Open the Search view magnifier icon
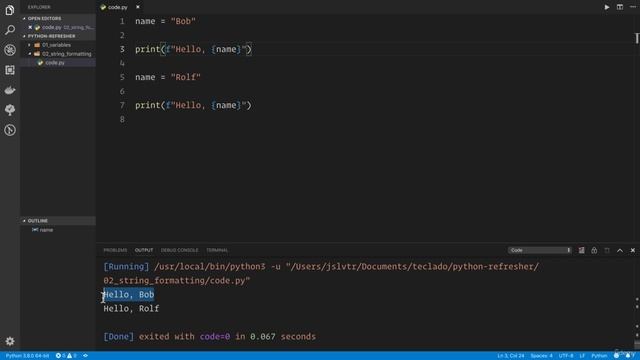This screenshot has width=640, height=360. (10, 30)
